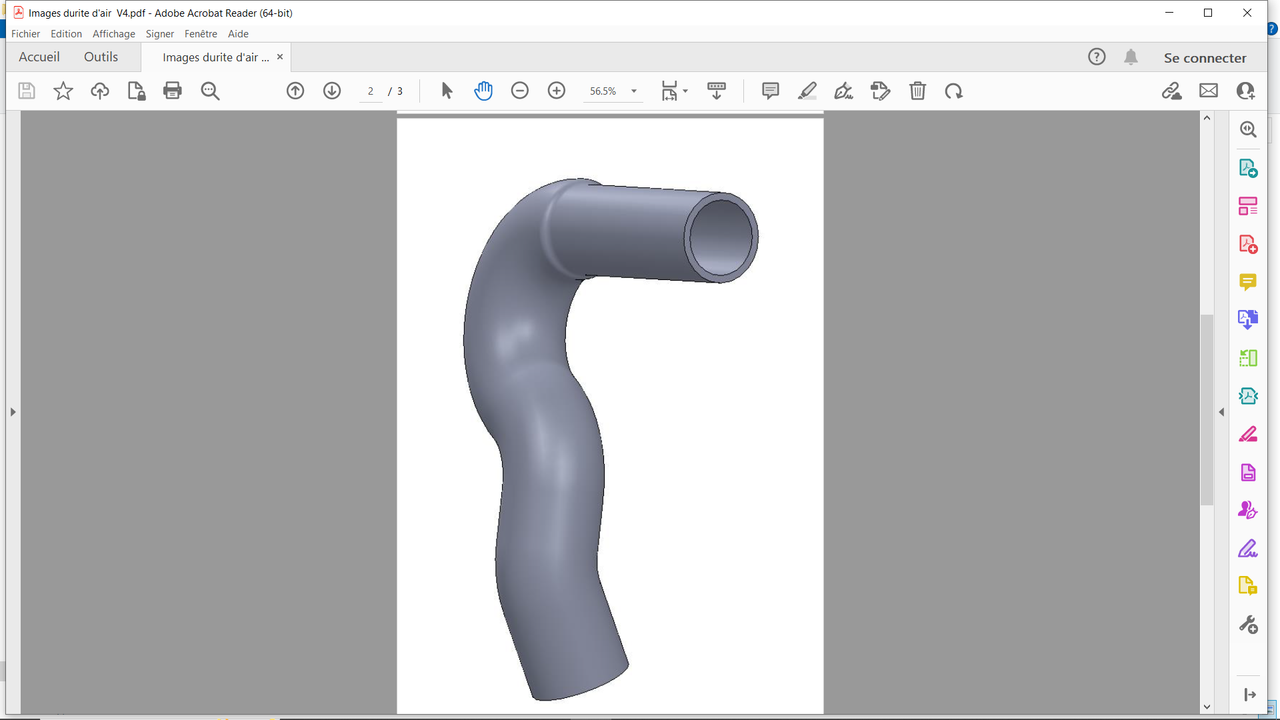
Task: Open the Scan and OCR tool
Action: click(x=1248, y=396)
